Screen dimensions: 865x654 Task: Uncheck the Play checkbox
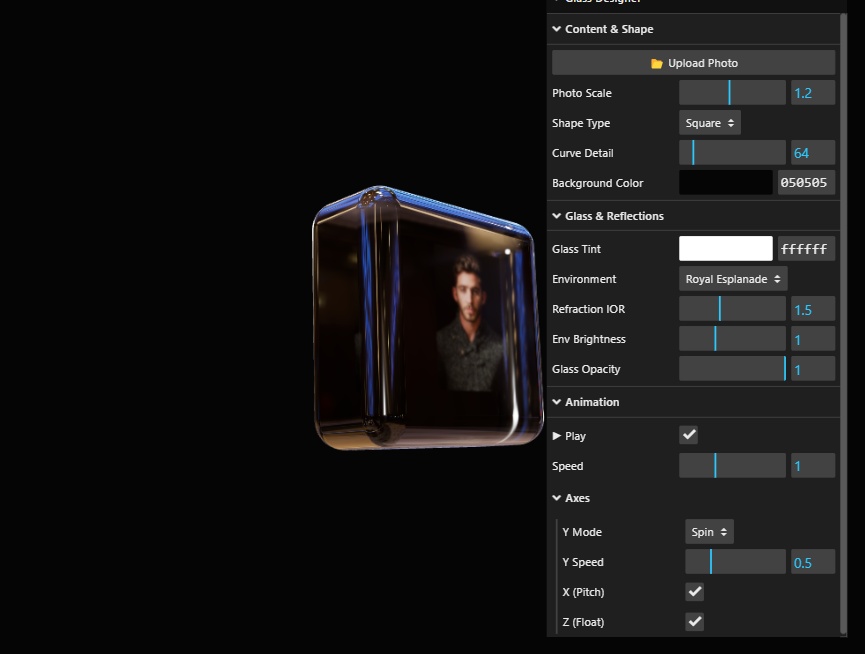coord(688,434)
